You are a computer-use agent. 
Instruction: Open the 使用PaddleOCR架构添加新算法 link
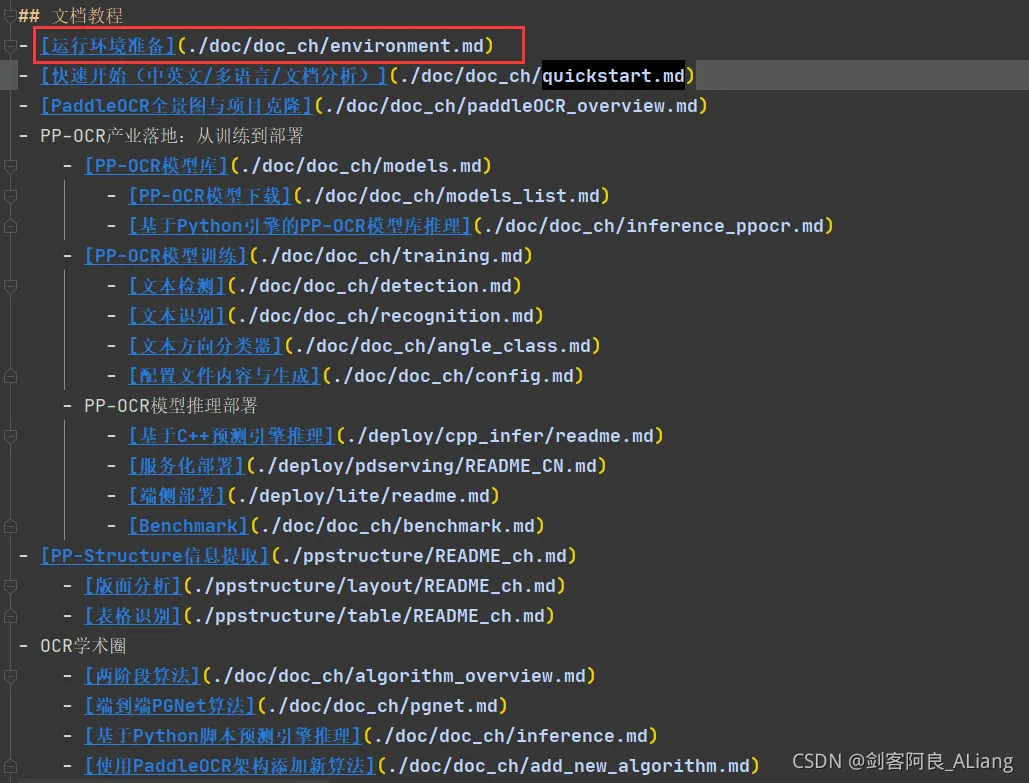pos(230,766)
